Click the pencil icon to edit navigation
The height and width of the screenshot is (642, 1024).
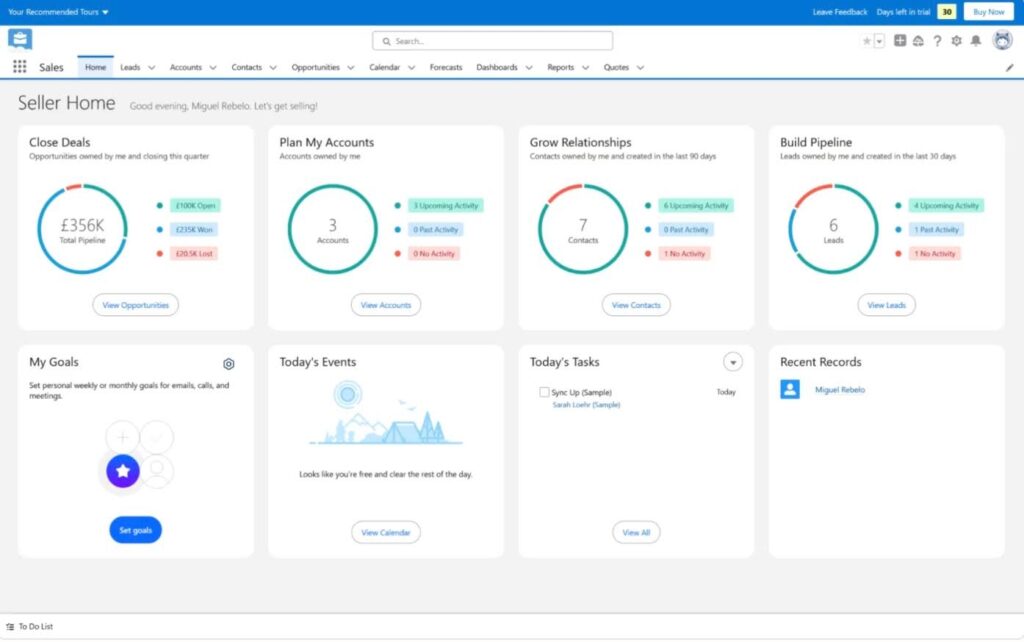click(1009, 68)
